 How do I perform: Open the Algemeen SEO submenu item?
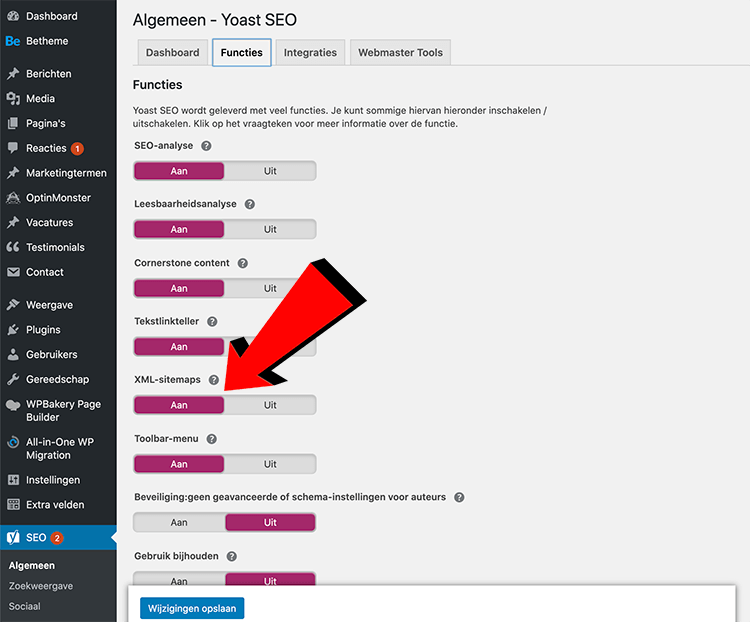[32, 566]
